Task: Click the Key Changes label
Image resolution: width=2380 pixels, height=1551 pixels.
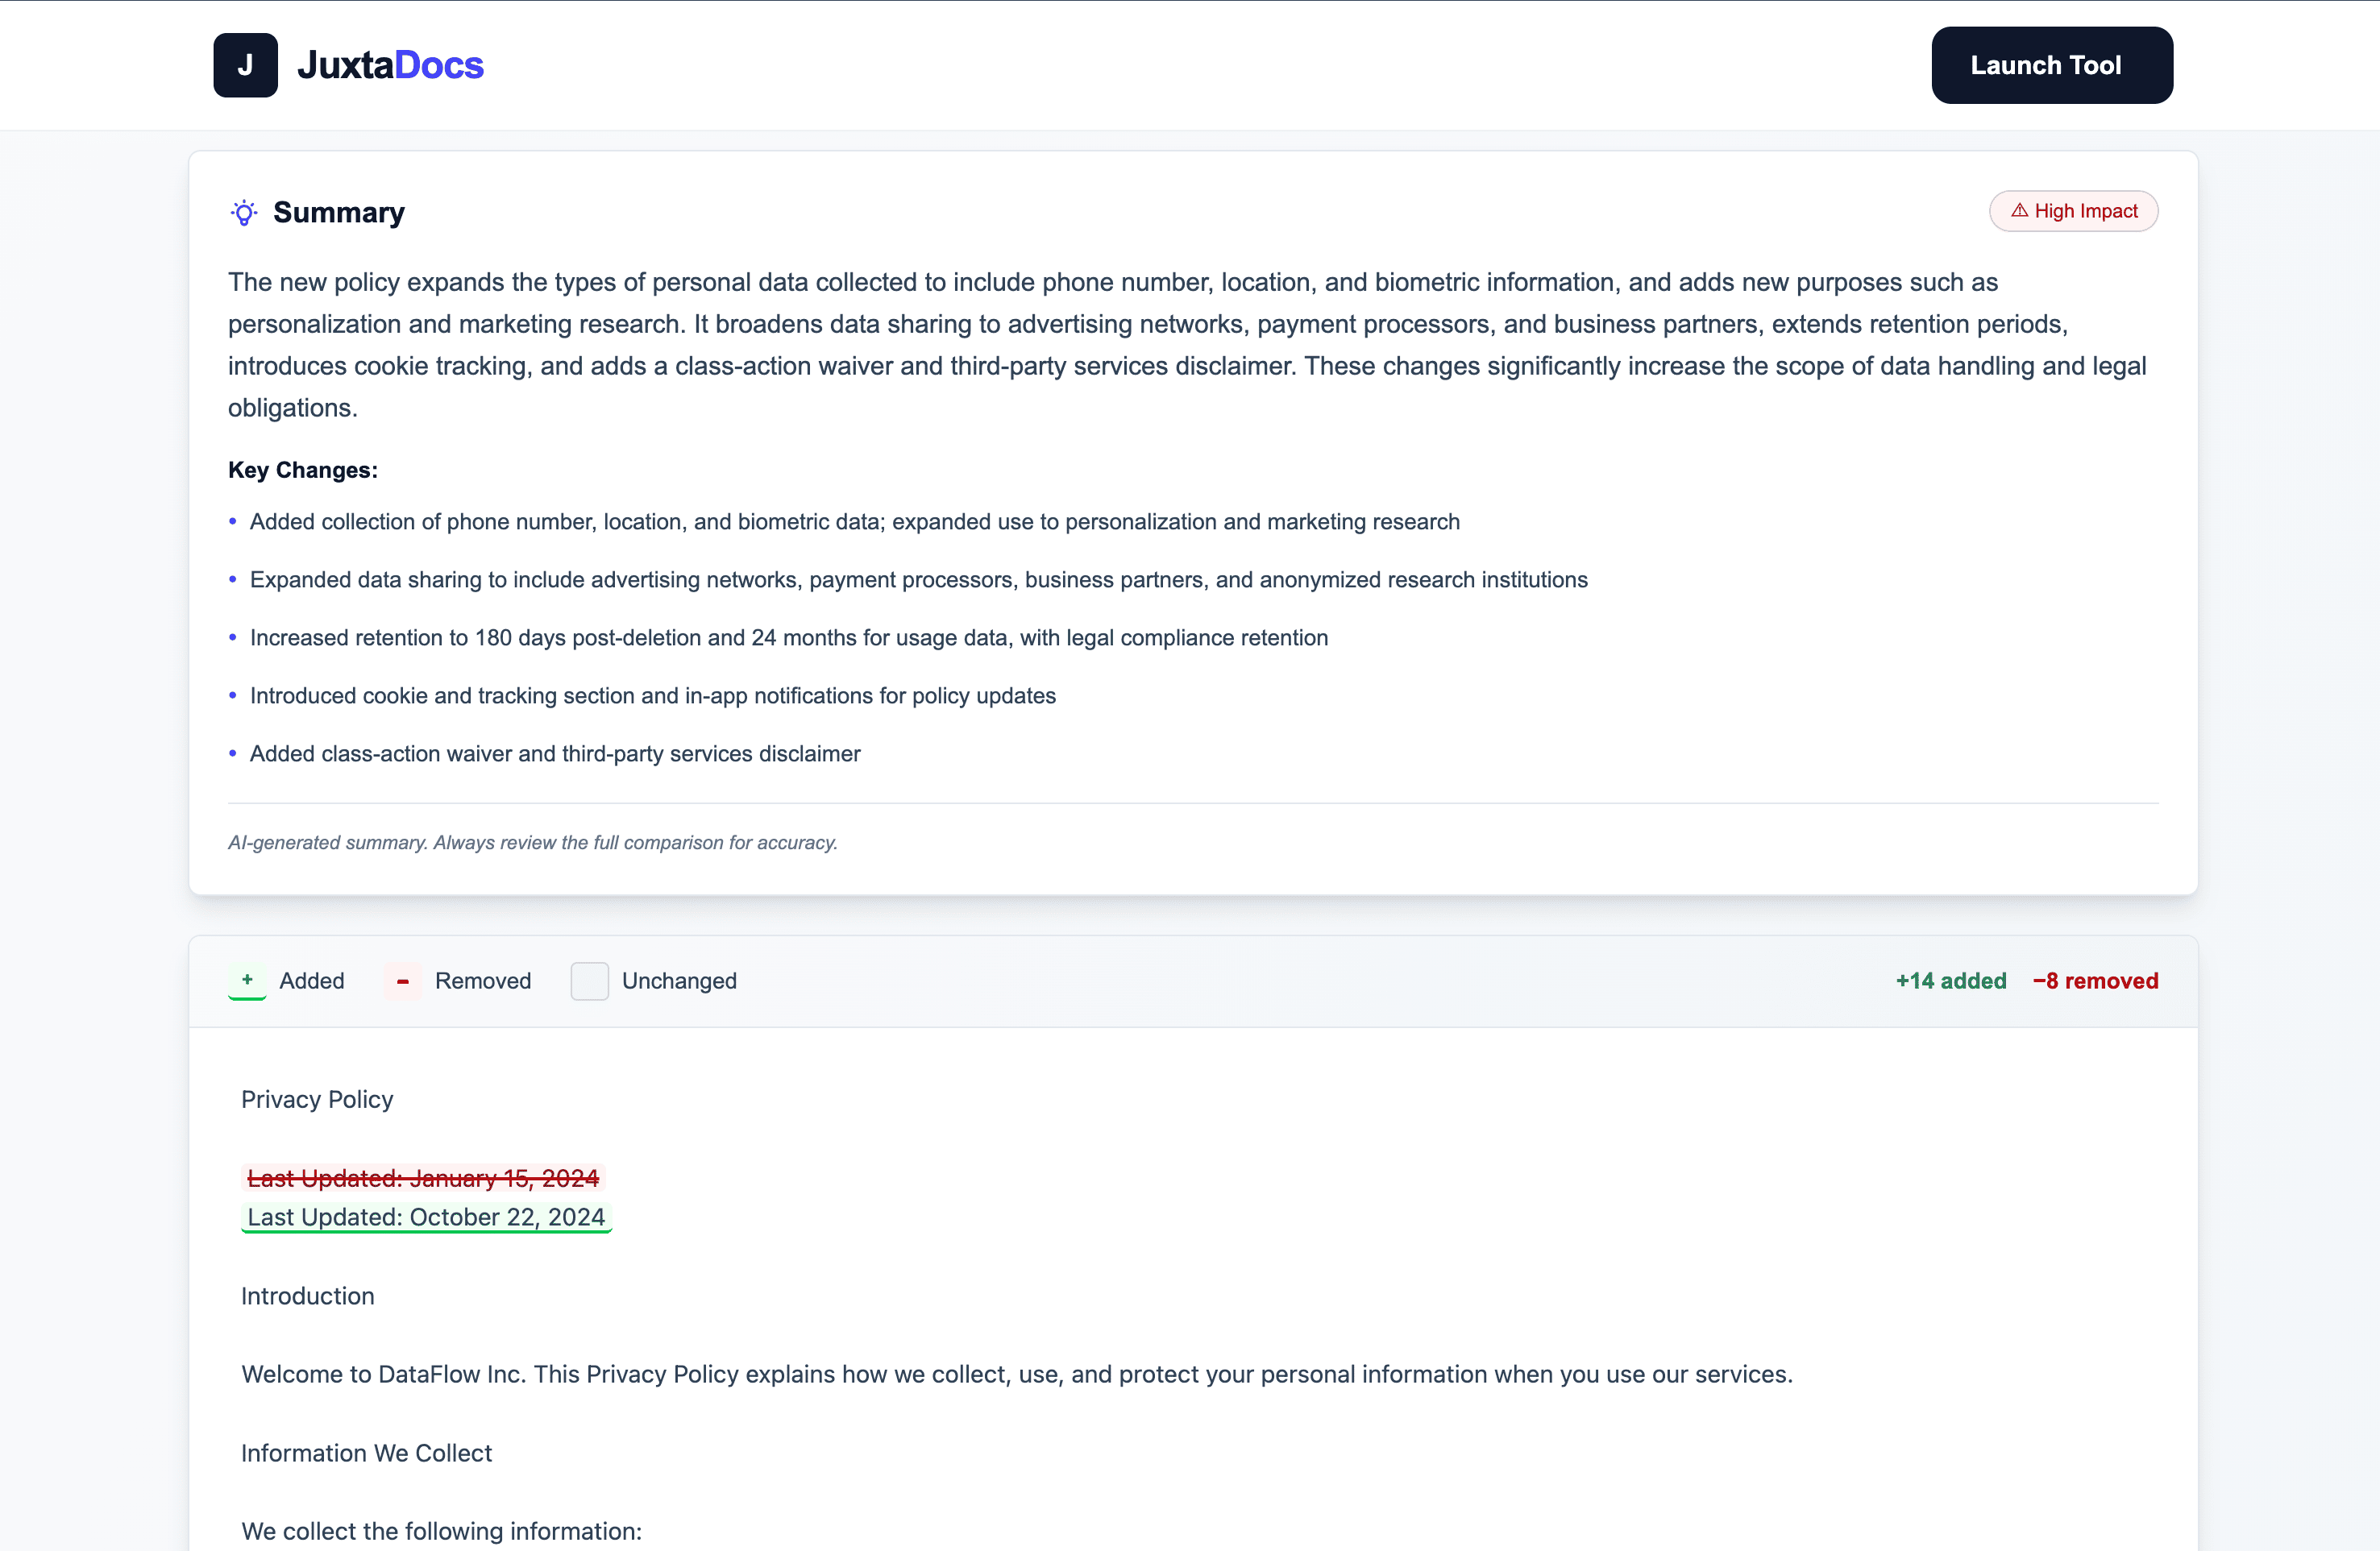Action: [303, 470]
